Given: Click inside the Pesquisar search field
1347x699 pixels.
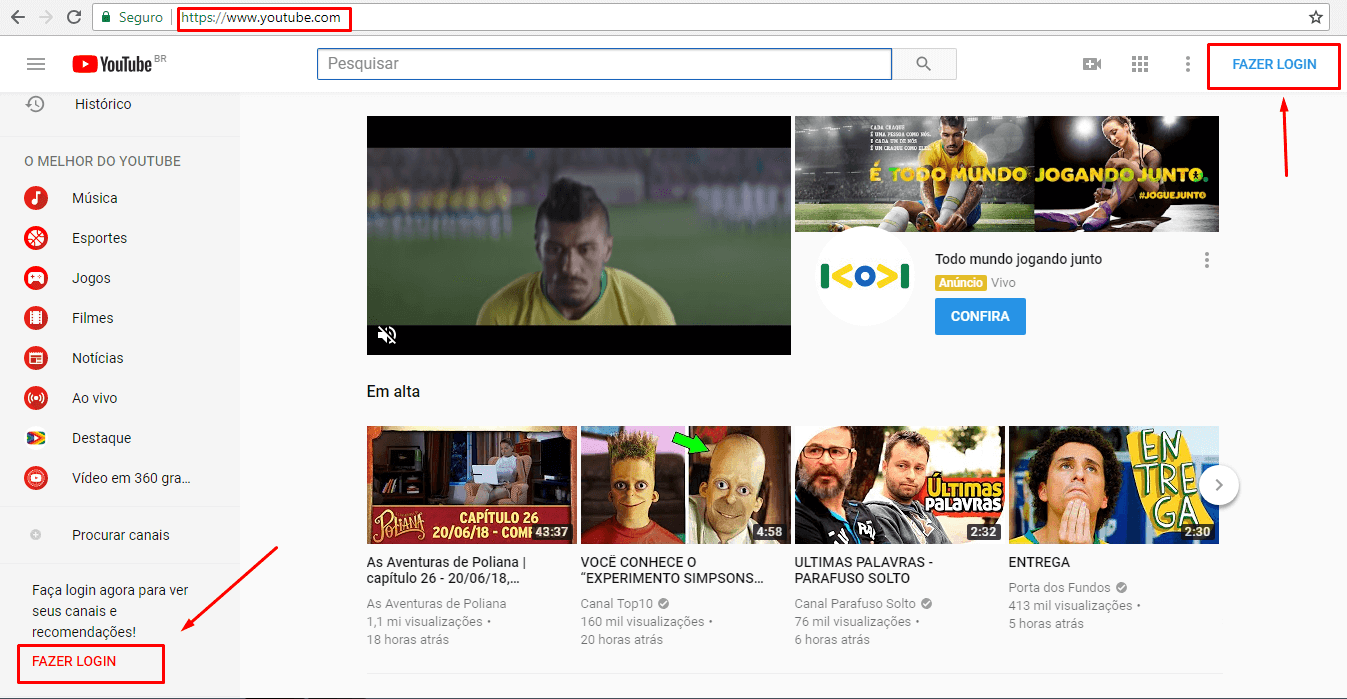Looking at the screenshot, I should click(x=603, y=63).
